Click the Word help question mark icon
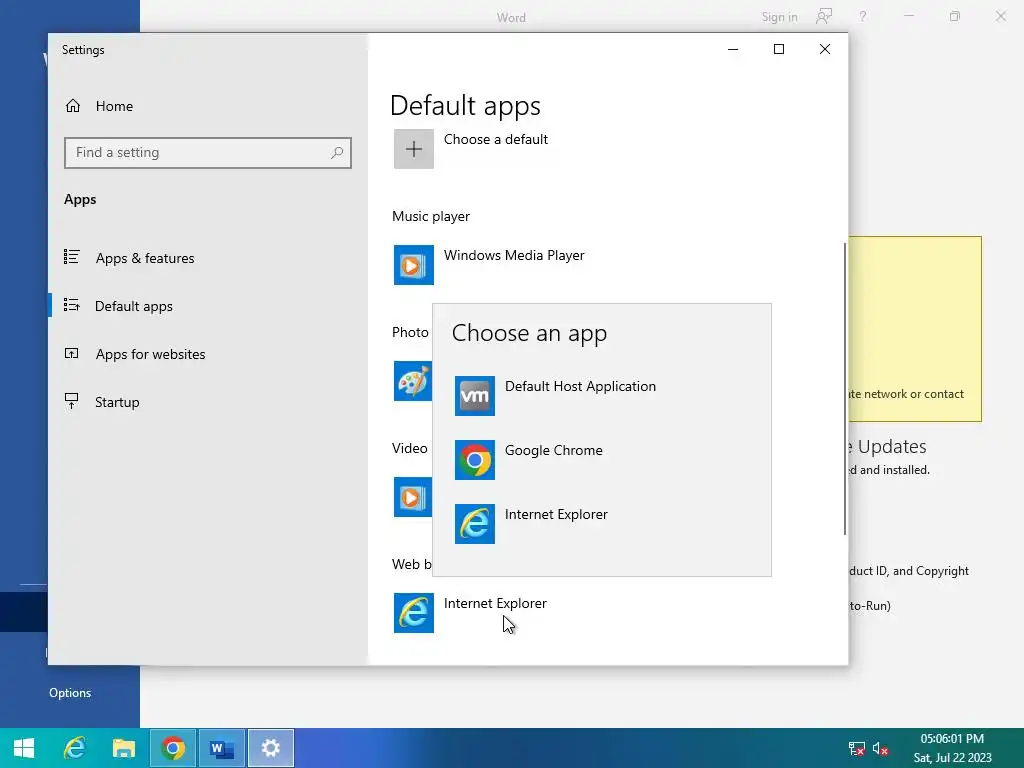This screenshot has width=1024, height=768. coord(863,16)
